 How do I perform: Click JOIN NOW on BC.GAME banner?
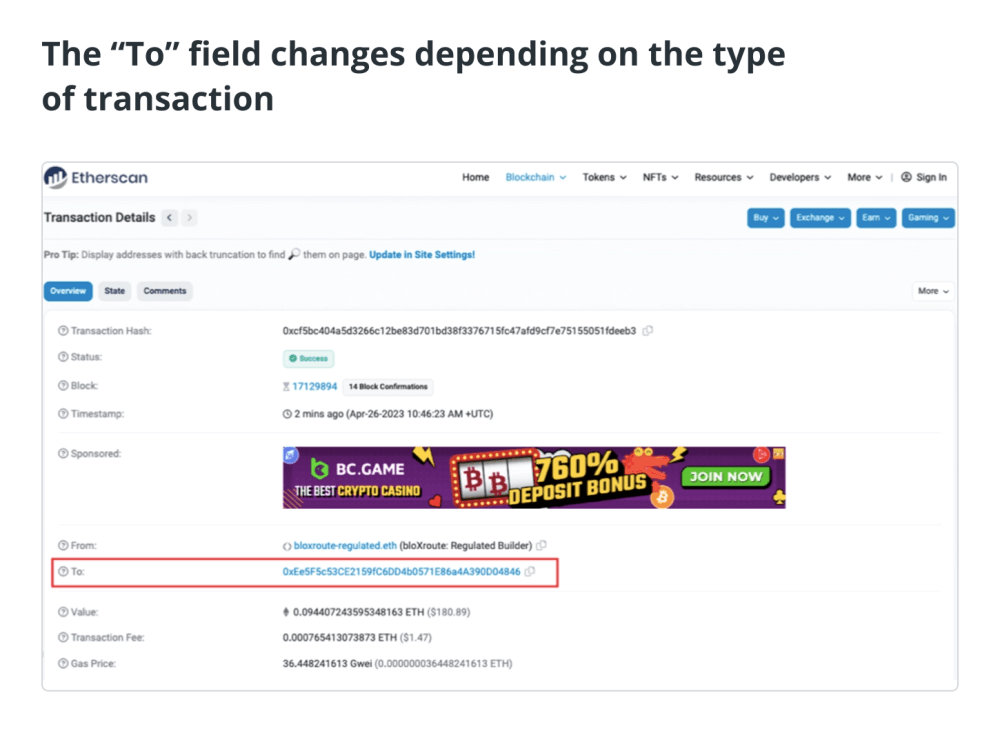[726, 476]
